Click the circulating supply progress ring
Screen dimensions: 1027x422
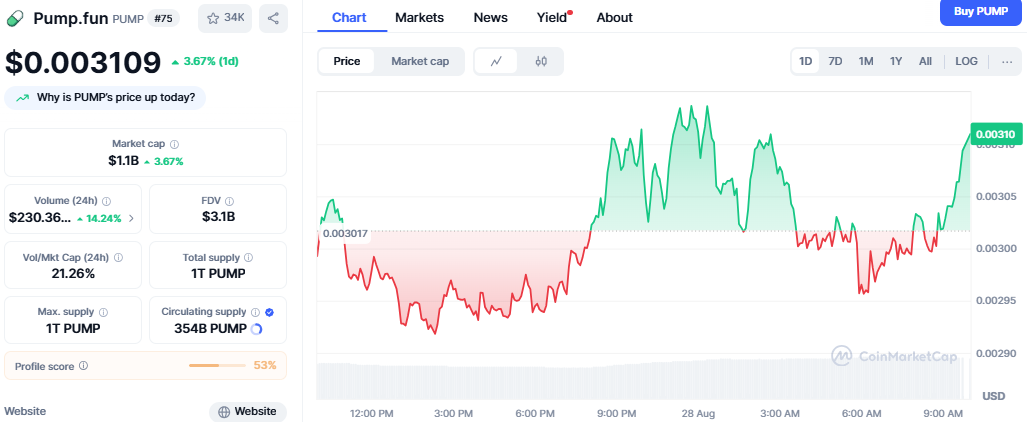tap(256, 329)
